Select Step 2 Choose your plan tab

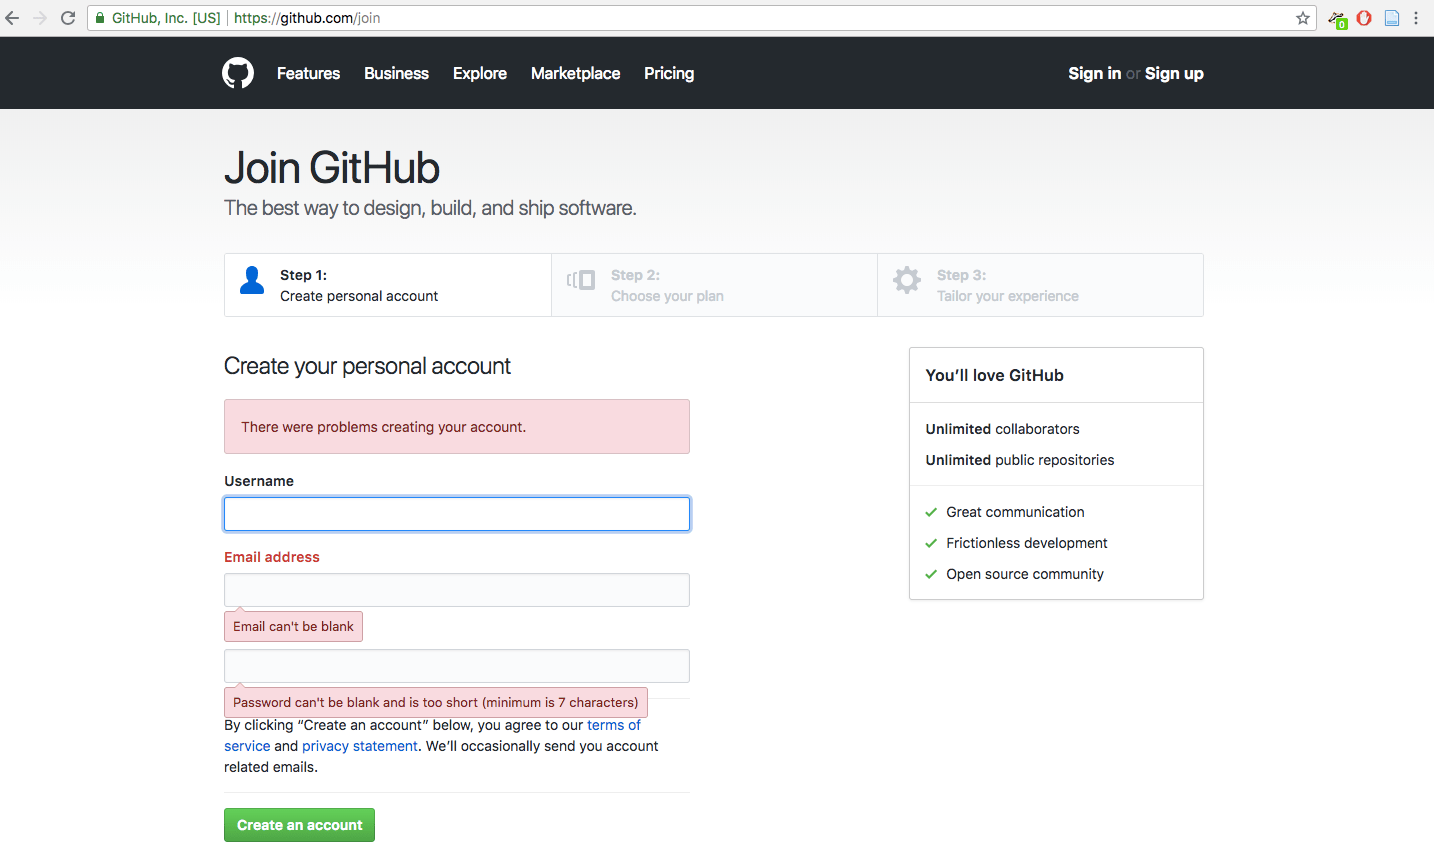tap(714, 285)
